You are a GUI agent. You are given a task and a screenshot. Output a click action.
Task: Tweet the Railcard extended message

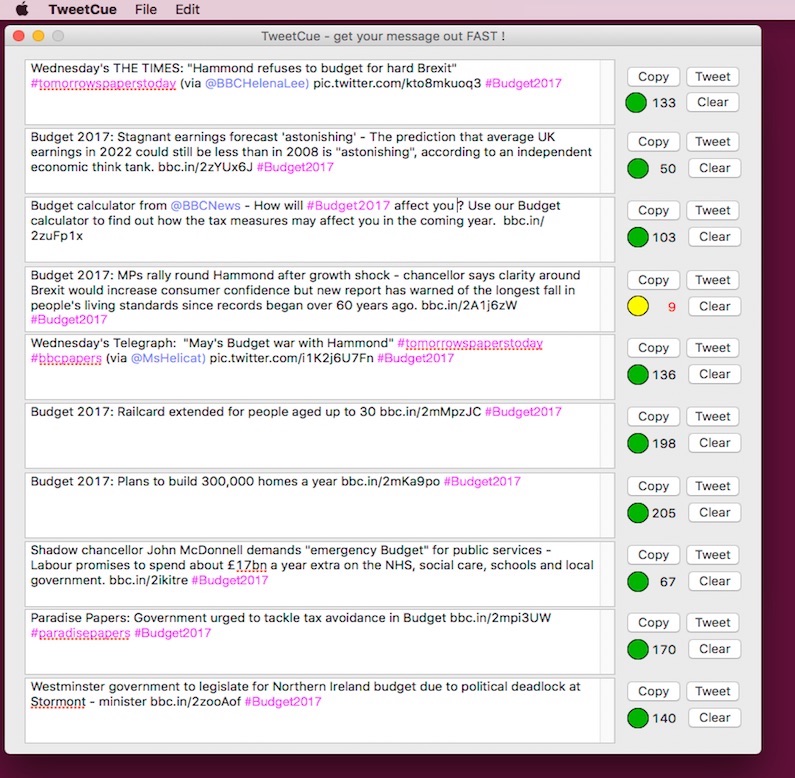coord(712,416)
